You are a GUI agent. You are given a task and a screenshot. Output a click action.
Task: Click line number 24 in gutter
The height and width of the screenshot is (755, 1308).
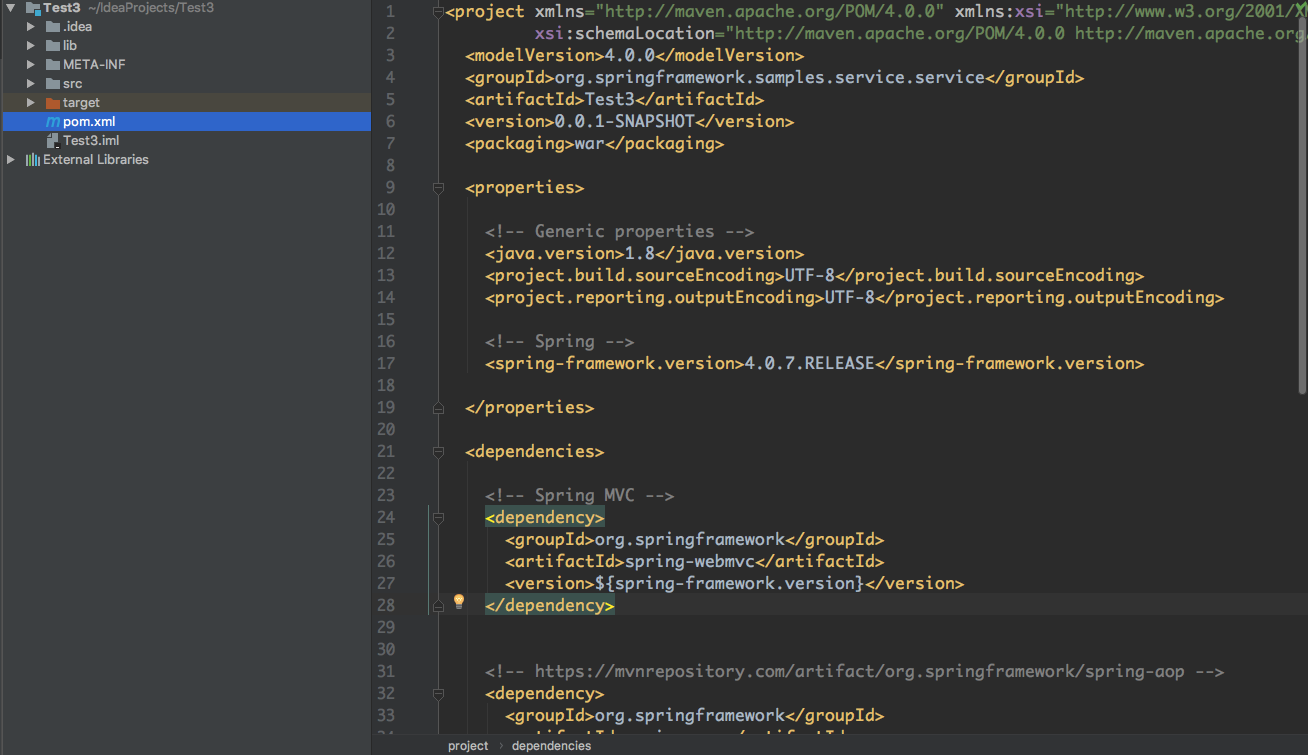click(x=386, y=517)
